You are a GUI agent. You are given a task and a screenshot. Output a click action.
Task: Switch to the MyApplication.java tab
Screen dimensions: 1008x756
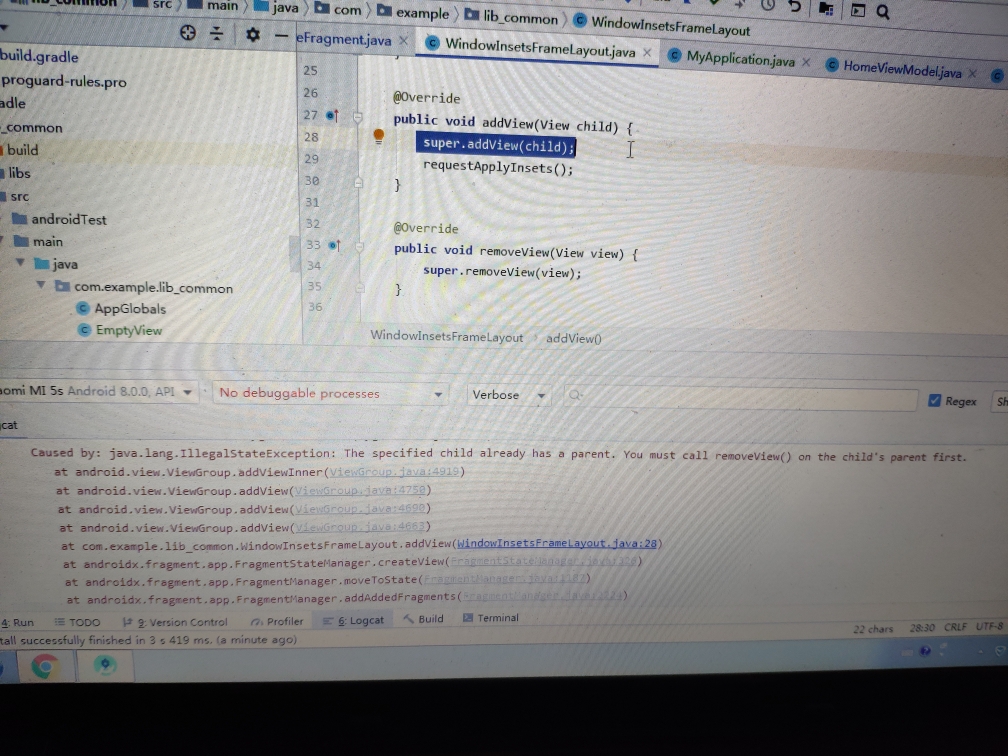[740, 59]
